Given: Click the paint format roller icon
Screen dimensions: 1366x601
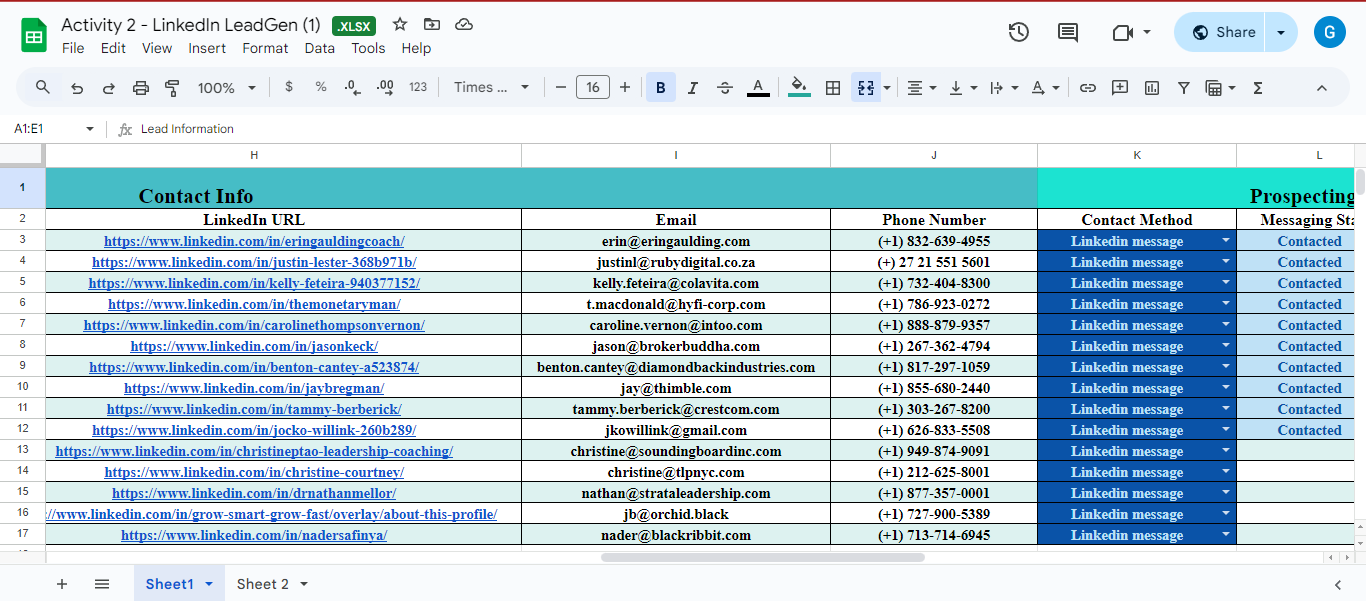Looking at the screenshot, I should tap(172, 88).
